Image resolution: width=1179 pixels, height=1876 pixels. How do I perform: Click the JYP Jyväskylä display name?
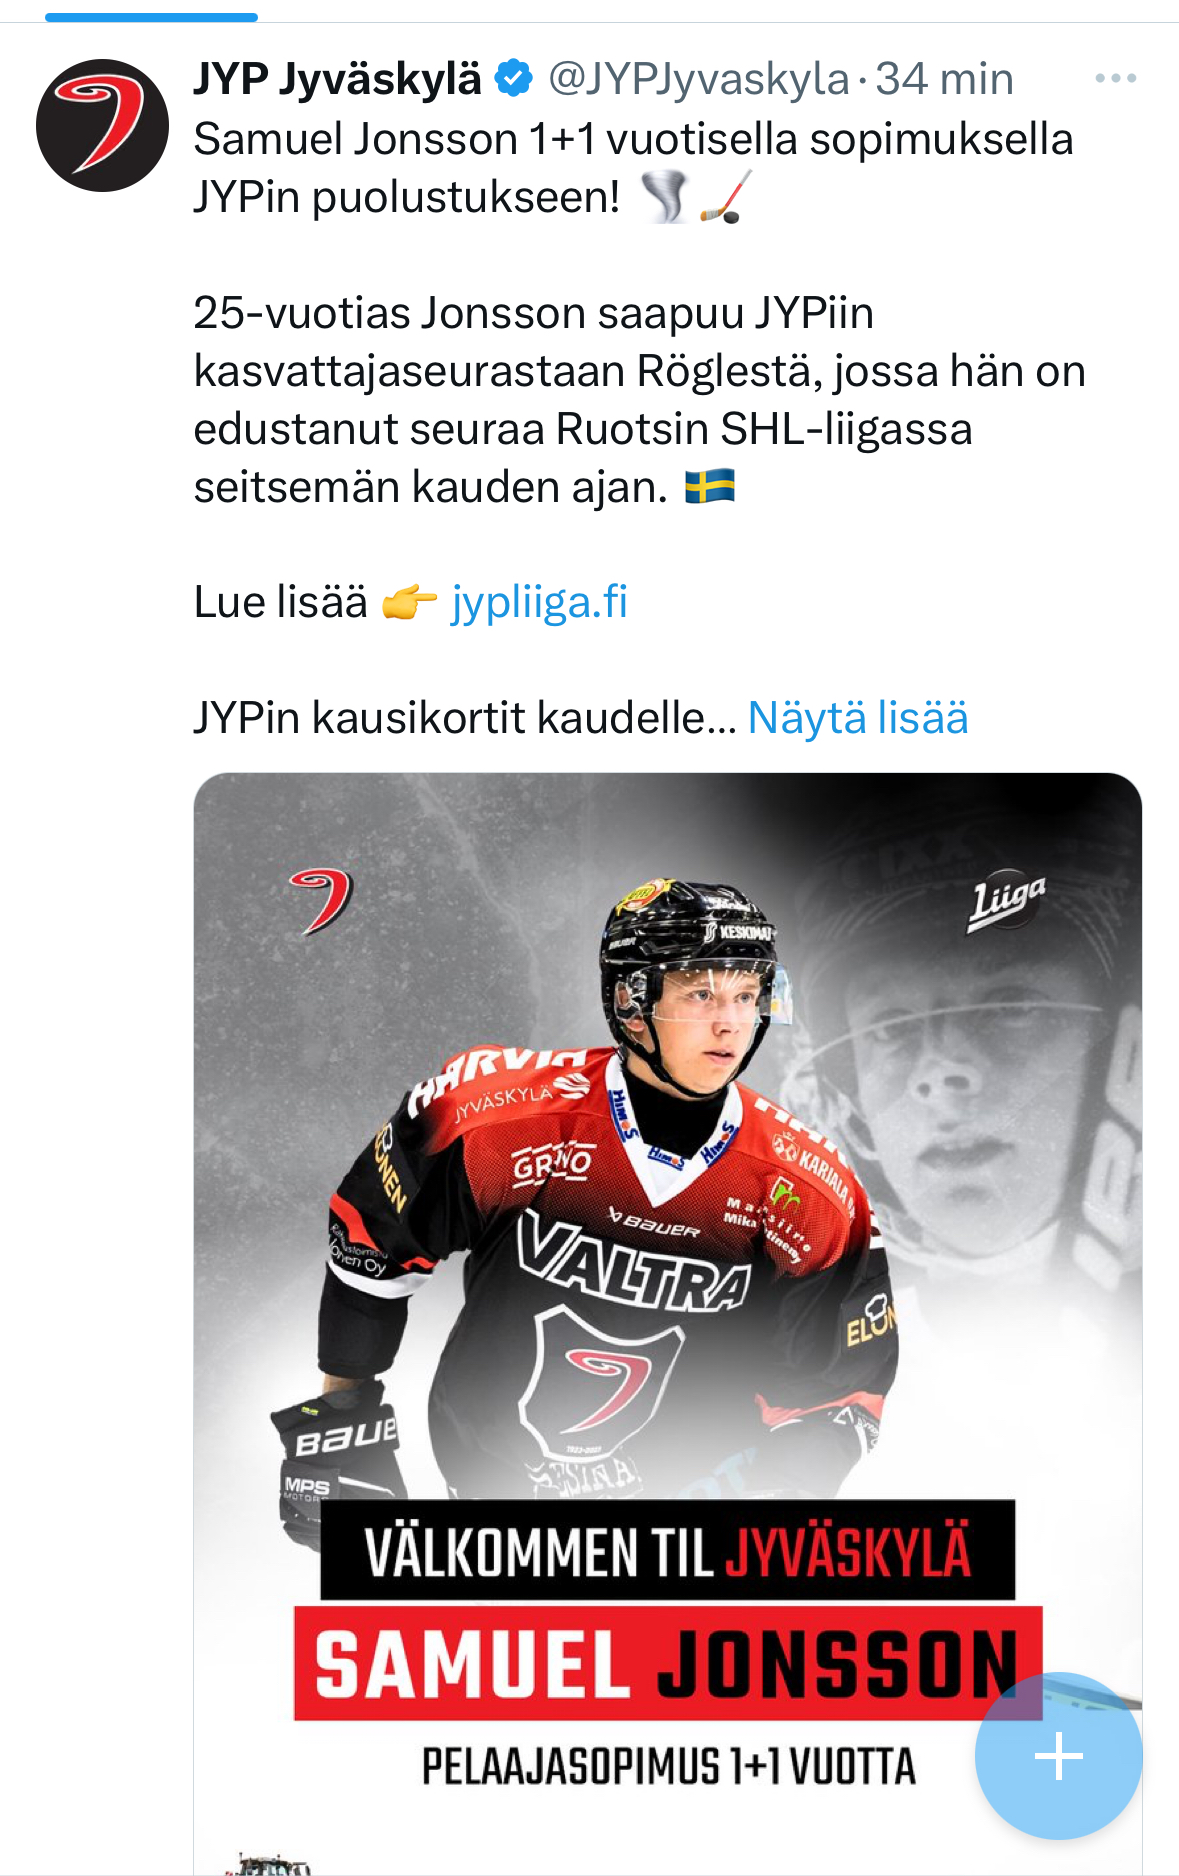(337, 78)
